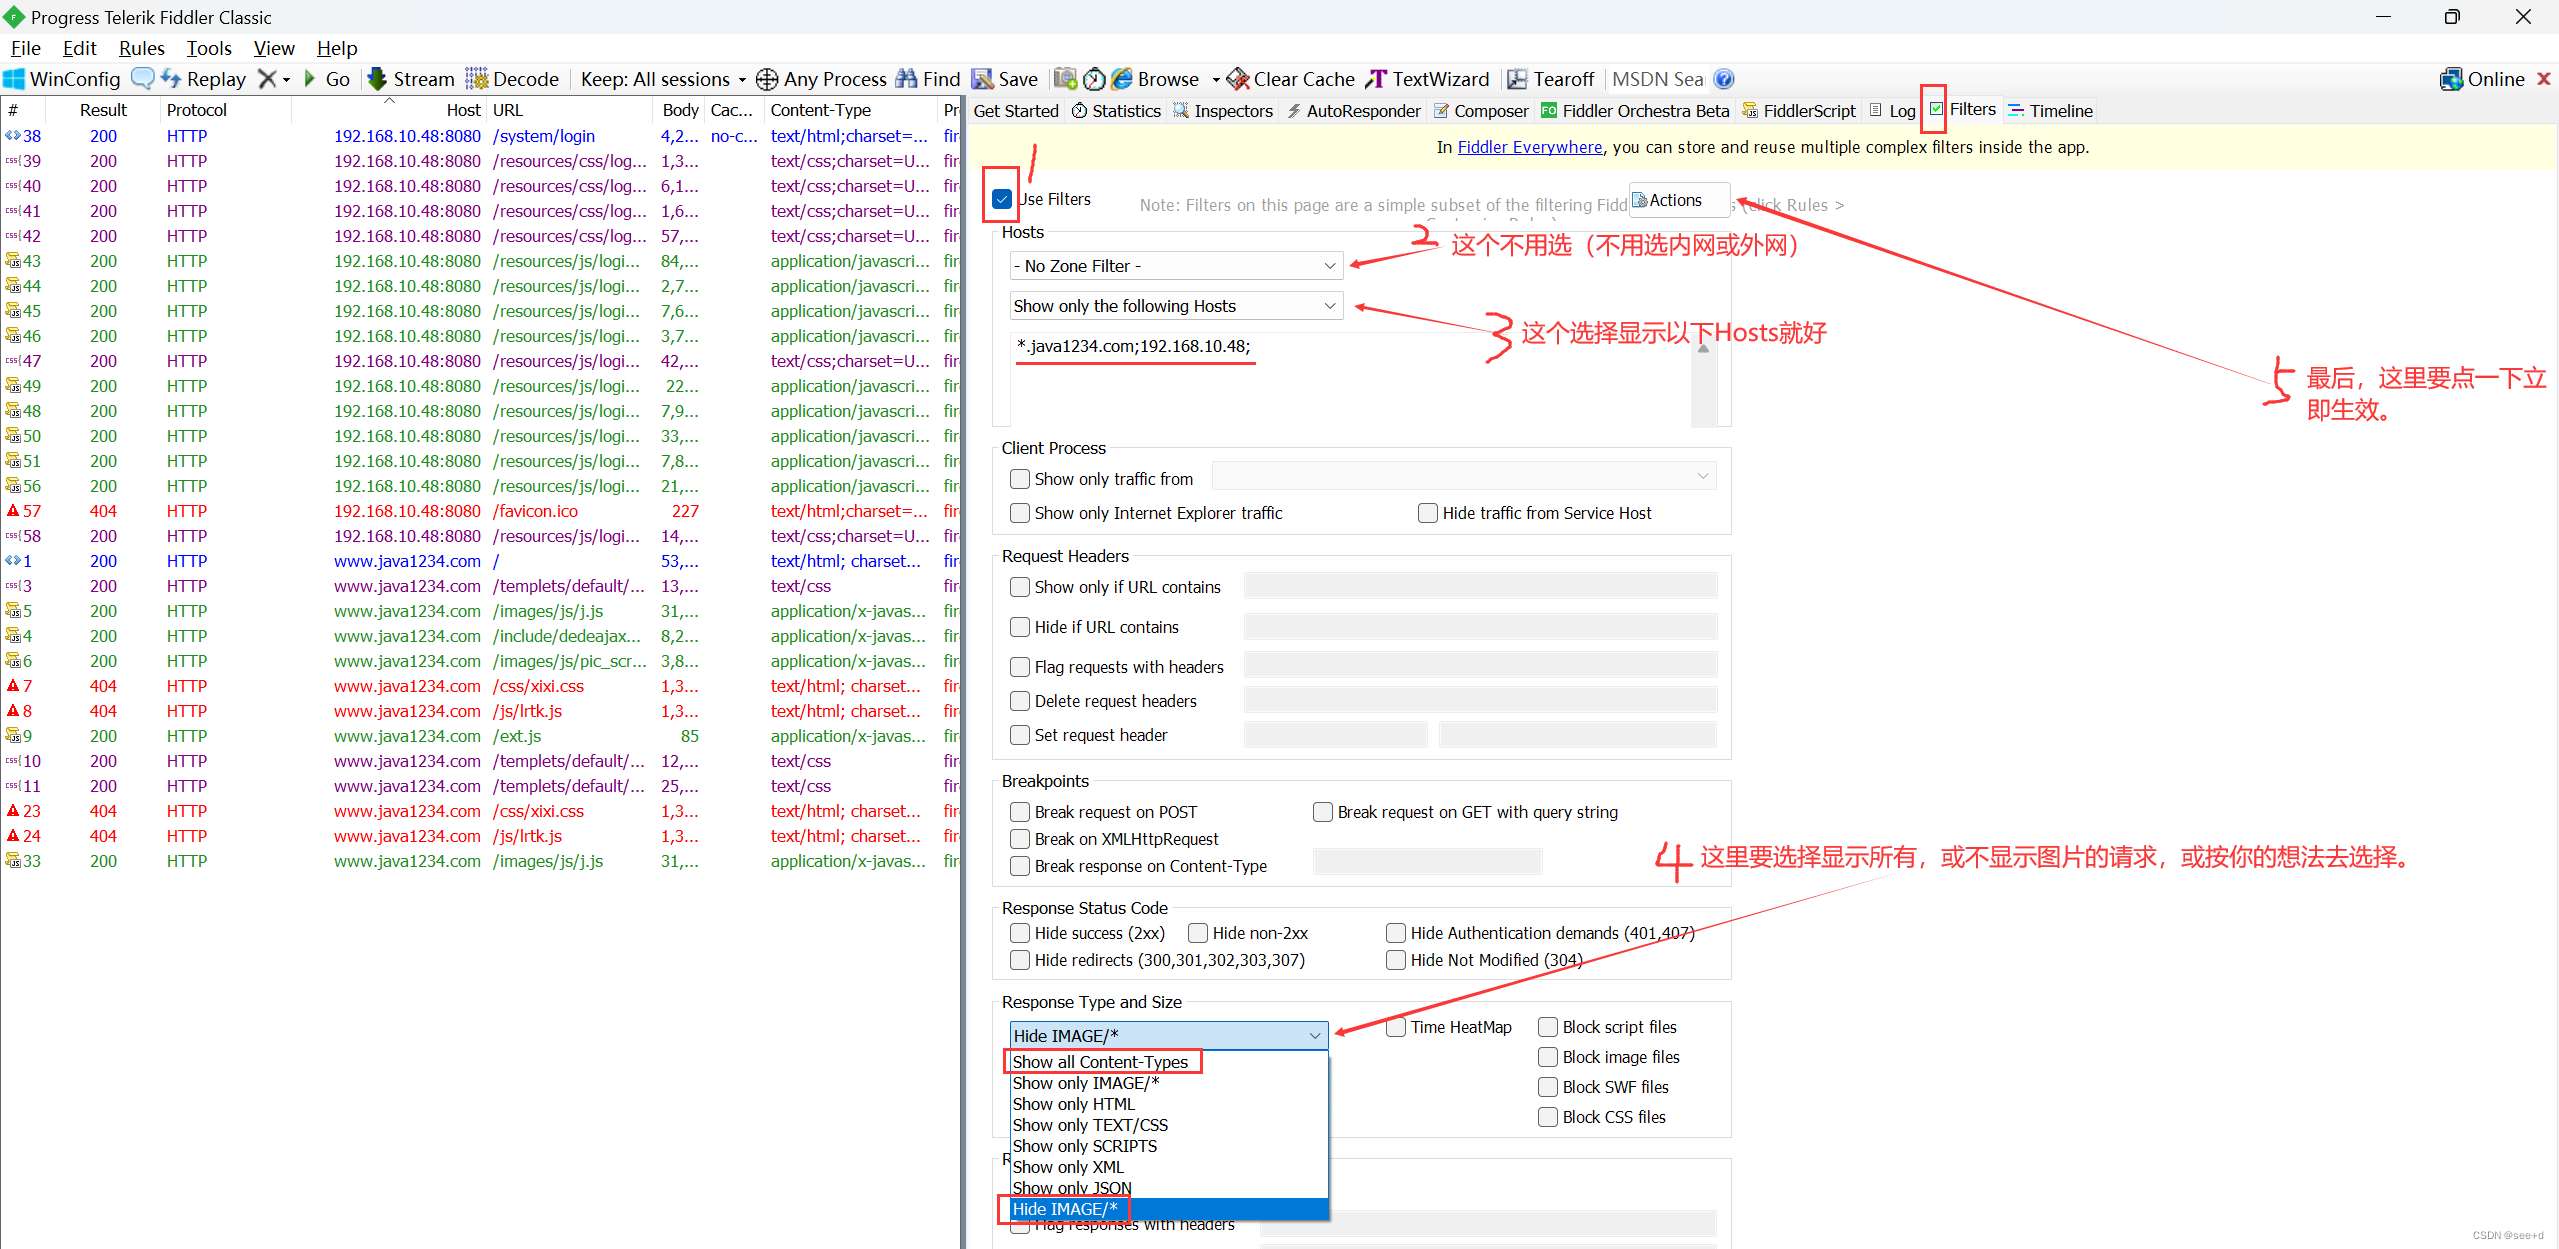Open the Get Started tab
The width and height of the screenshot is (2559, 1249).
pyautogui.click(x=1016, y=111)
